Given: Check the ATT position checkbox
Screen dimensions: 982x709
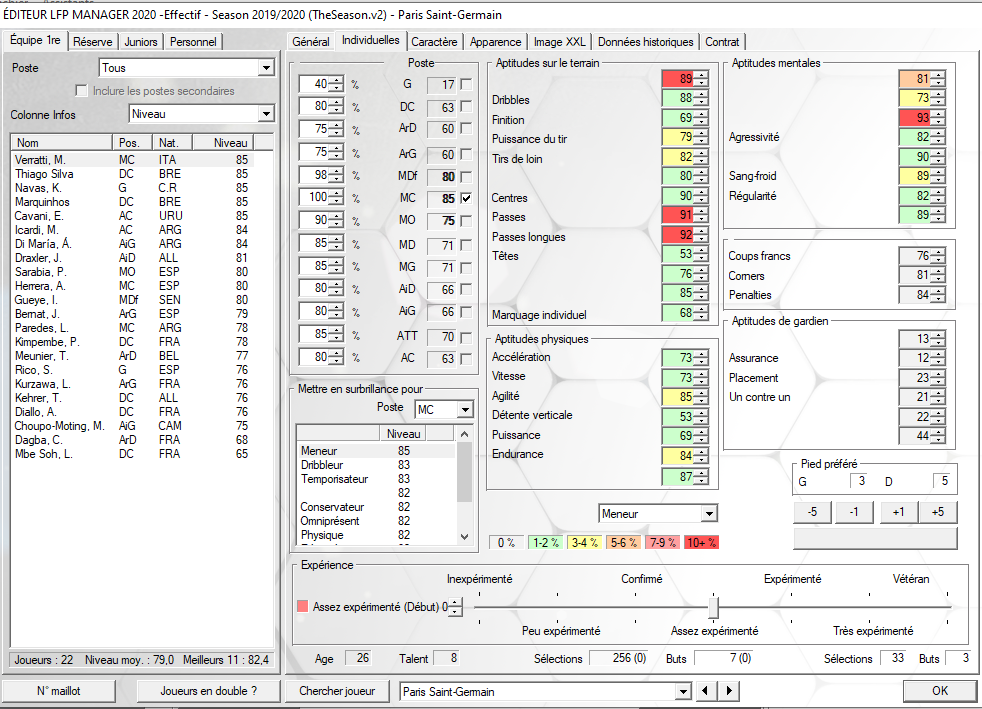Looking at the screenshot, I should (466, 337).
